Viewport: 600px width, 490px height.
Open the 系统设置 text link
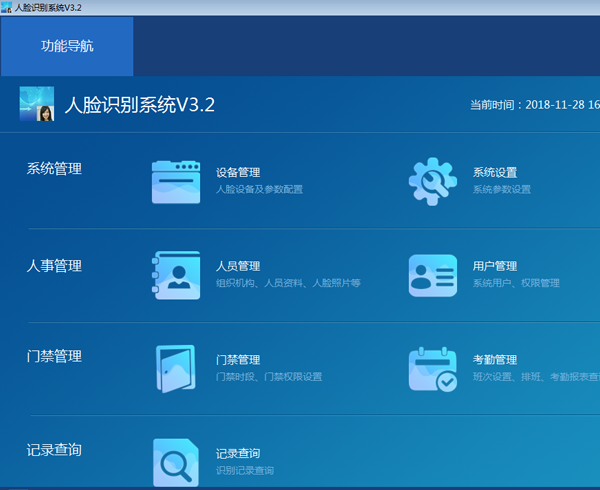coord(495,173)
